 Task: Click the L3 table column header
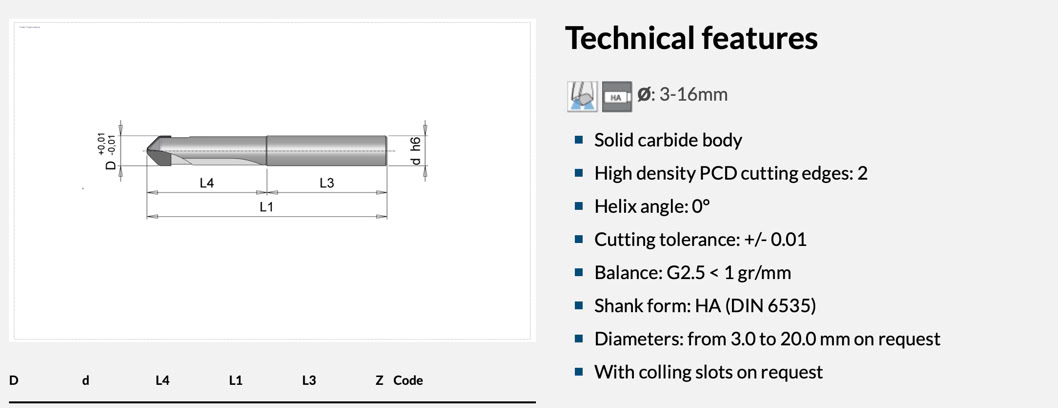point(309,381)
